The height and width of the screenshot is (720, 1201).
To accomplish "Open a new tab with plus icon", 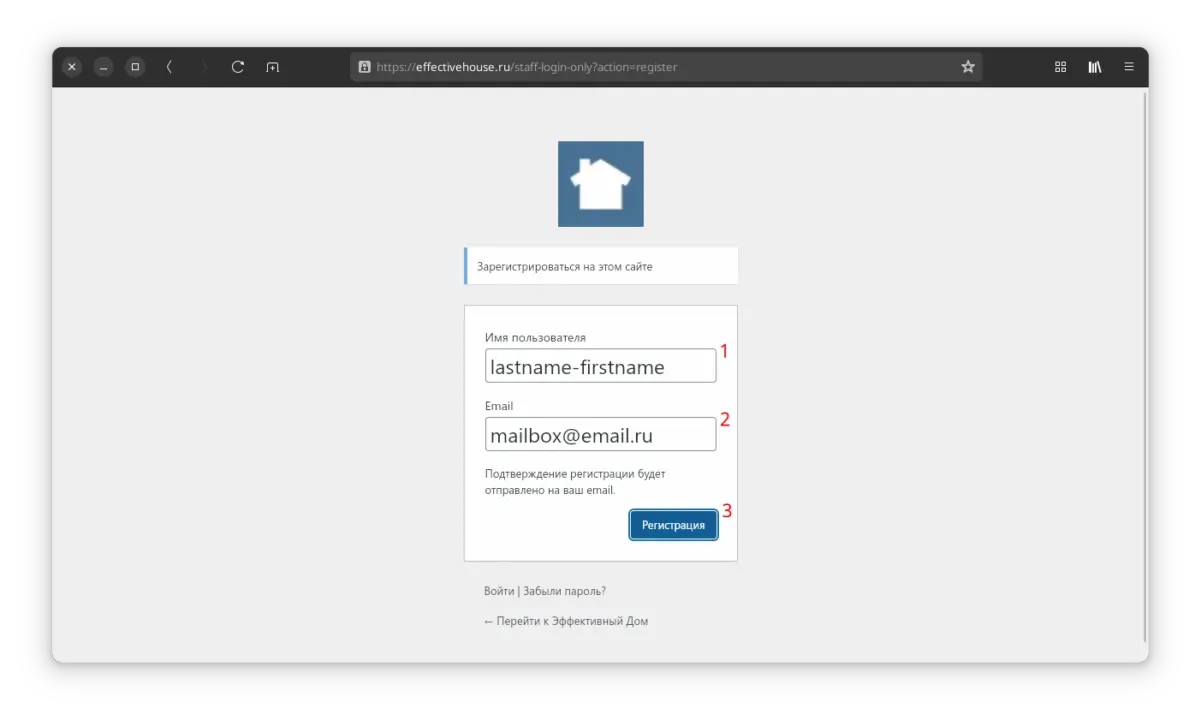I will pos(272,67).
